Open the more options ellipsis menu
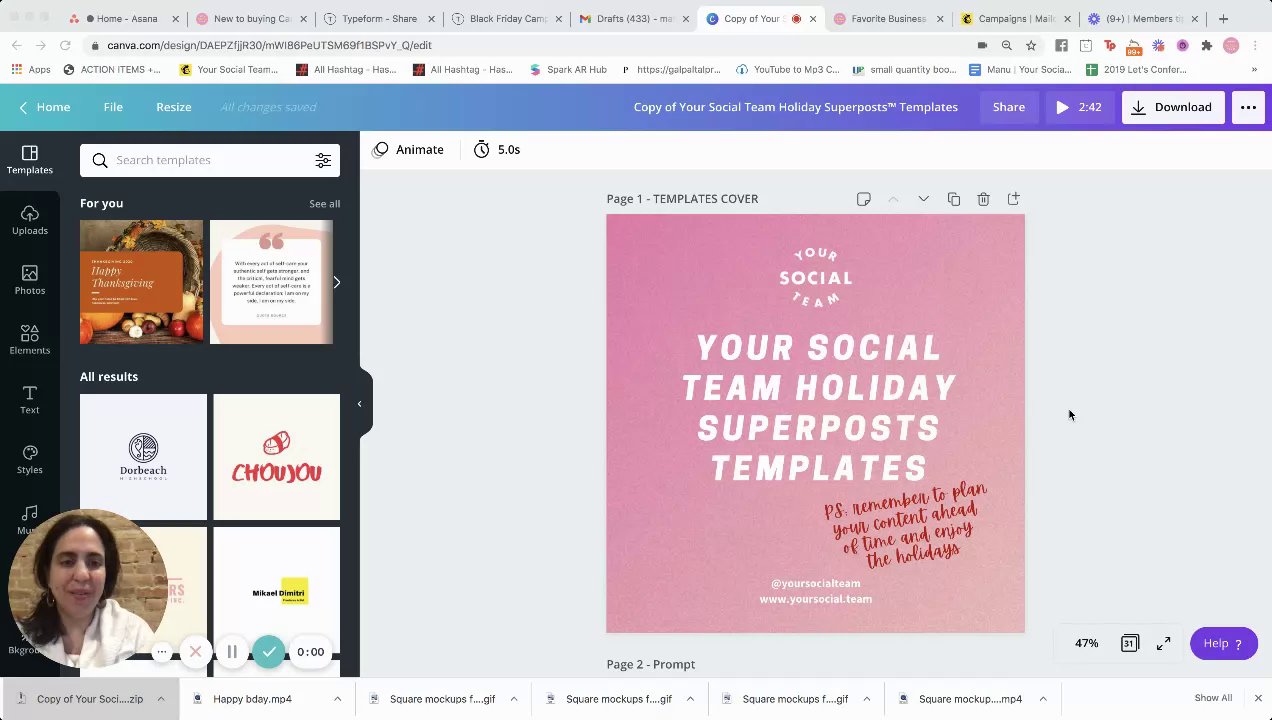The width and height of the screenshot is (1272, 720). click(x=1248, y=107)
